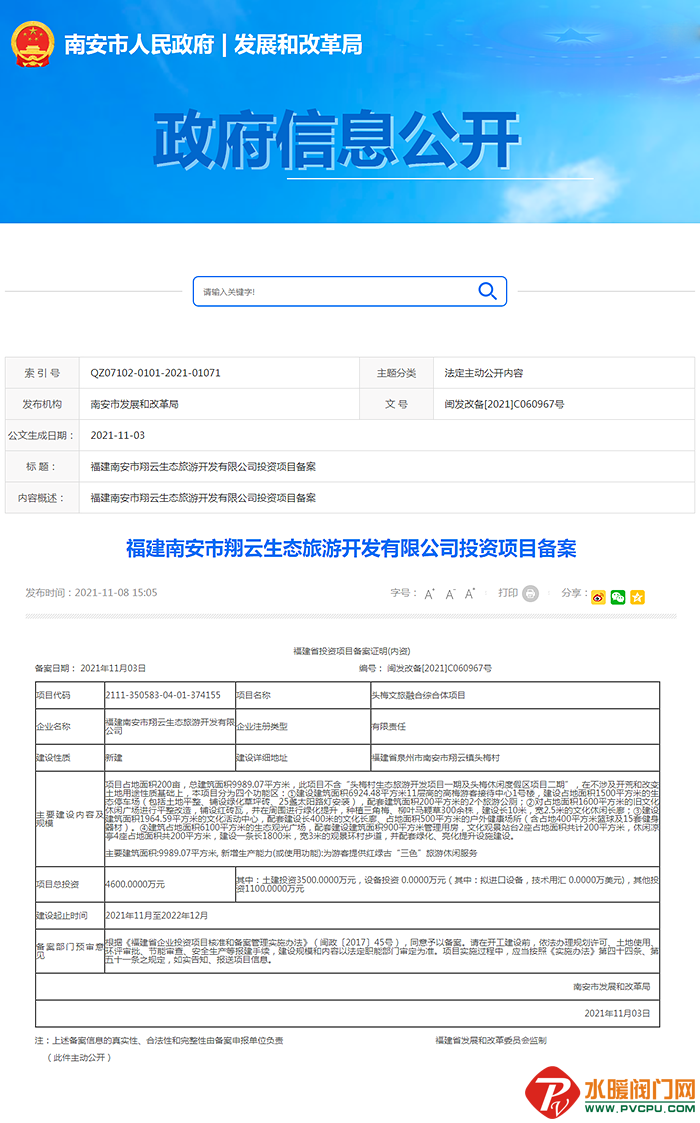Click the search magnifier icon
The width and height of the screenshot is (700, 1123).
(487, 291)
